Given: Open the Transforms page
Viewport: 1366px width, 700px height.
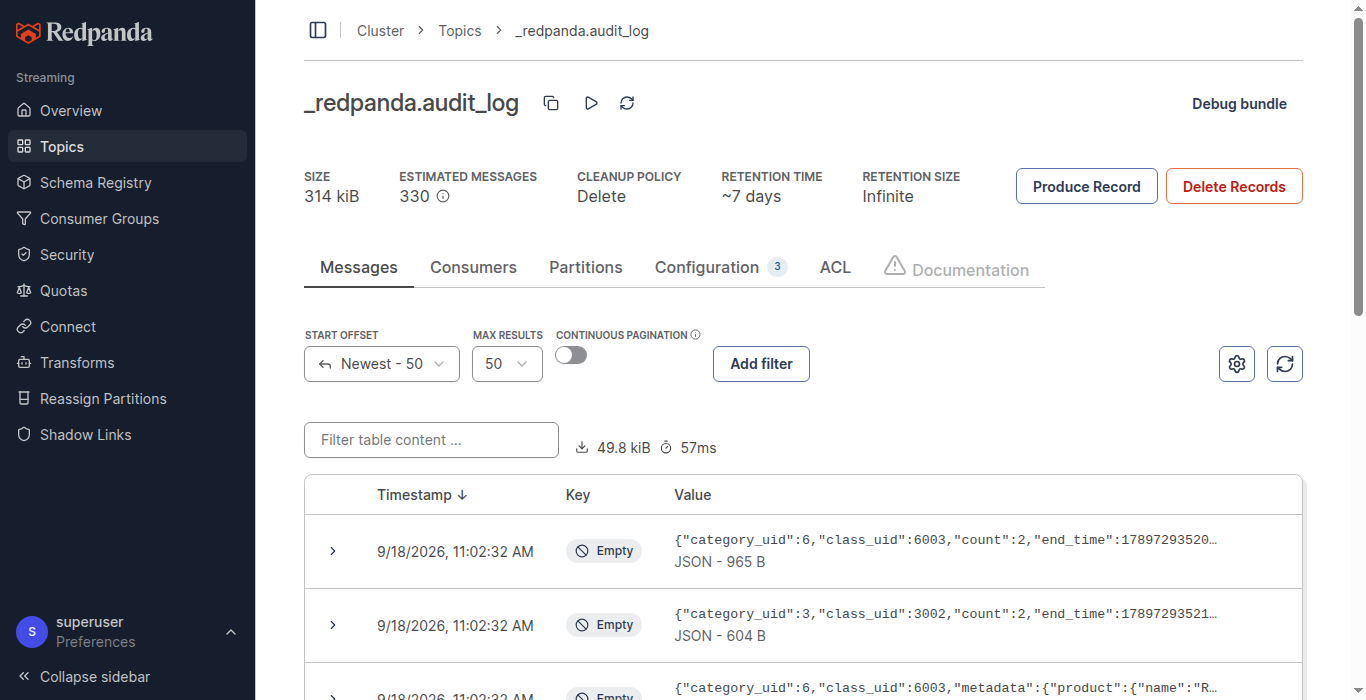Looking at the screenshot, I should pos(127,363).
